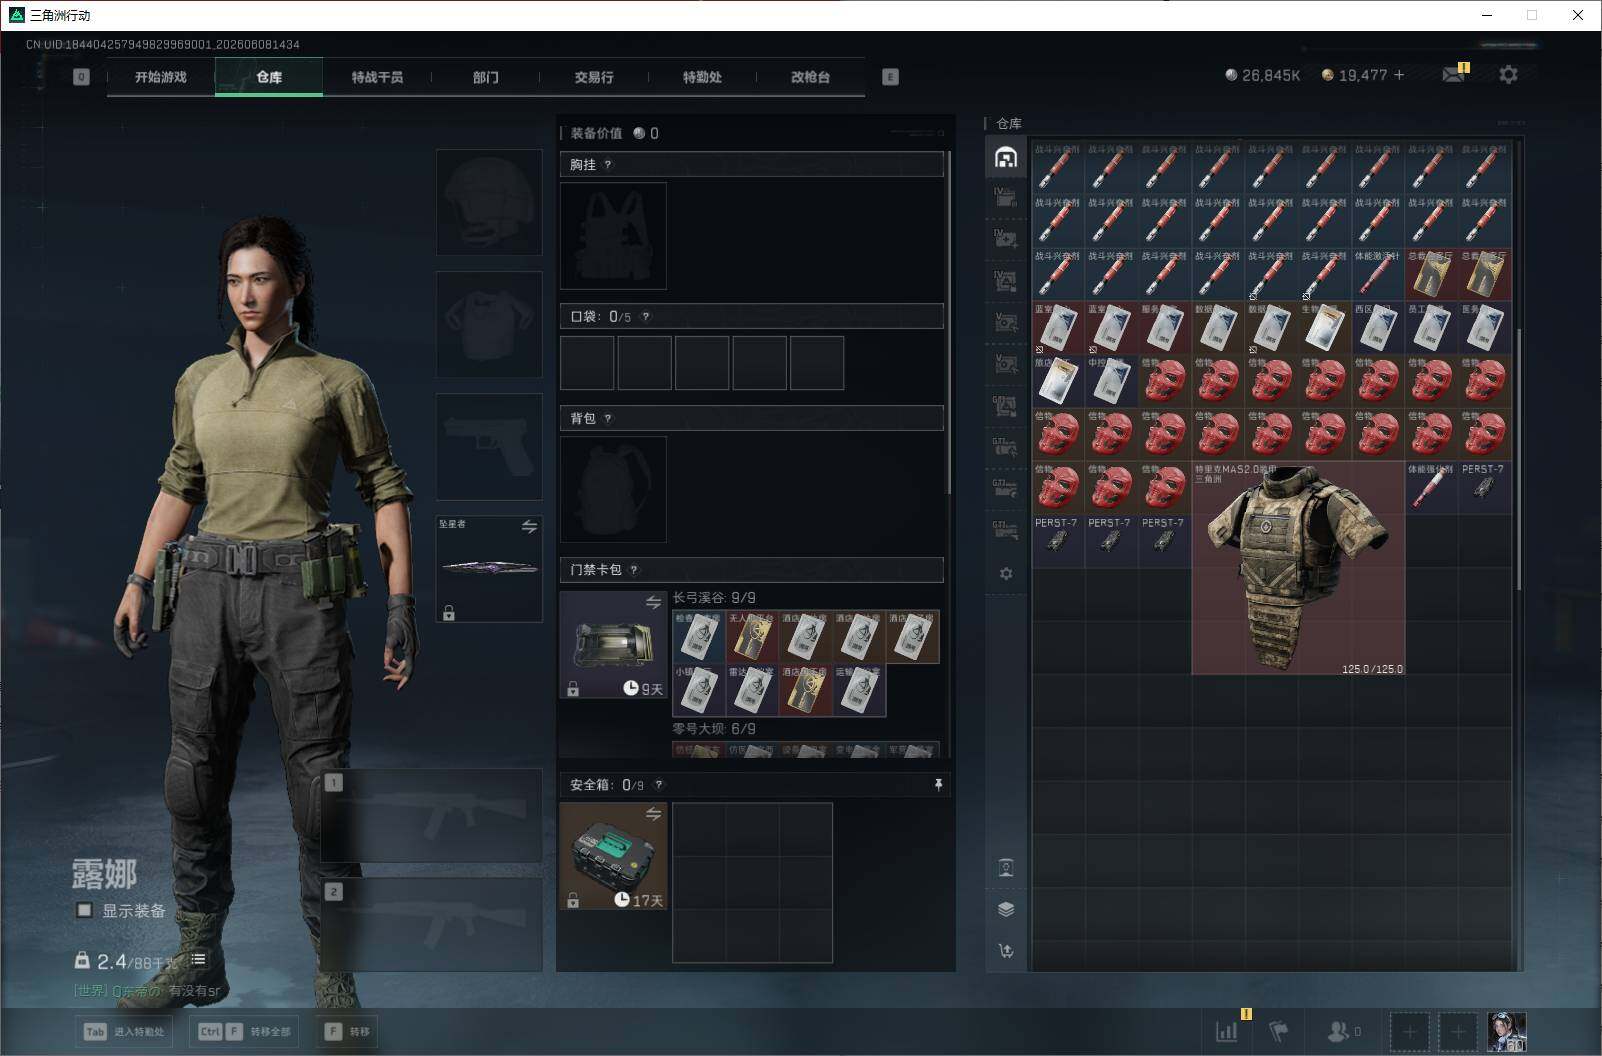Select the empty primary weapon slot 1
1602x1056 pixels.
click(432, 815)
